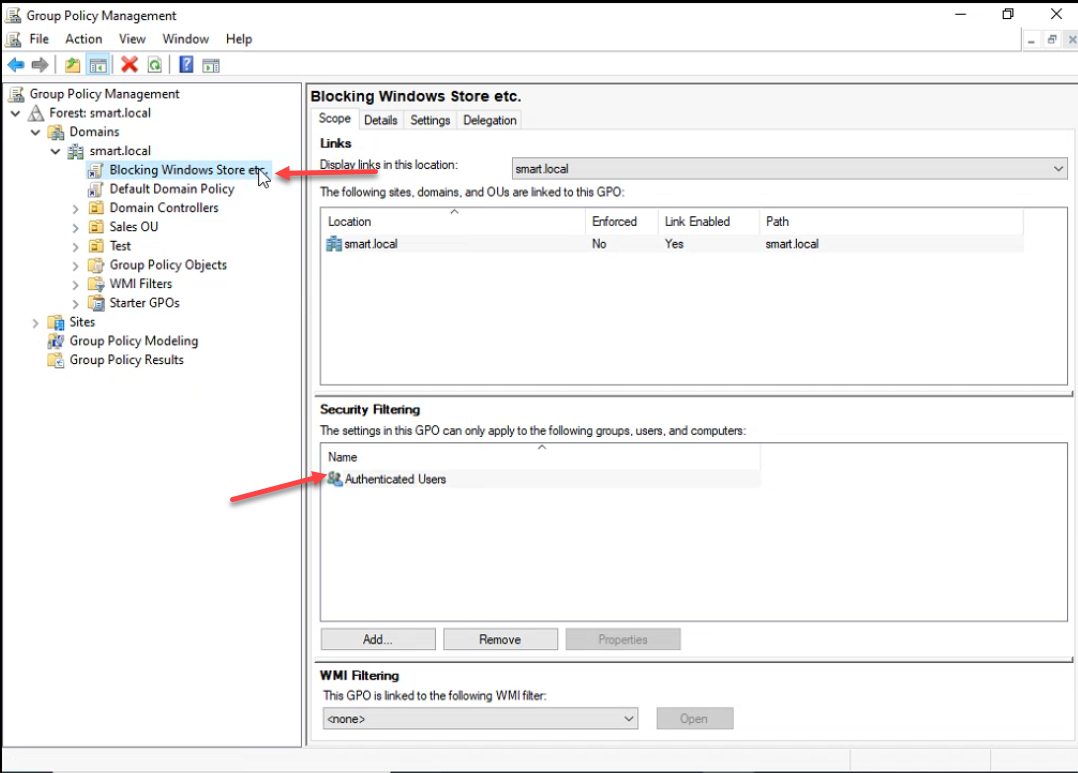Image resolution: width=1078 pixels, height=773 pixels.
Task: Click the Default Domain Policy GPO icon
Action: (x=96, y=189)
